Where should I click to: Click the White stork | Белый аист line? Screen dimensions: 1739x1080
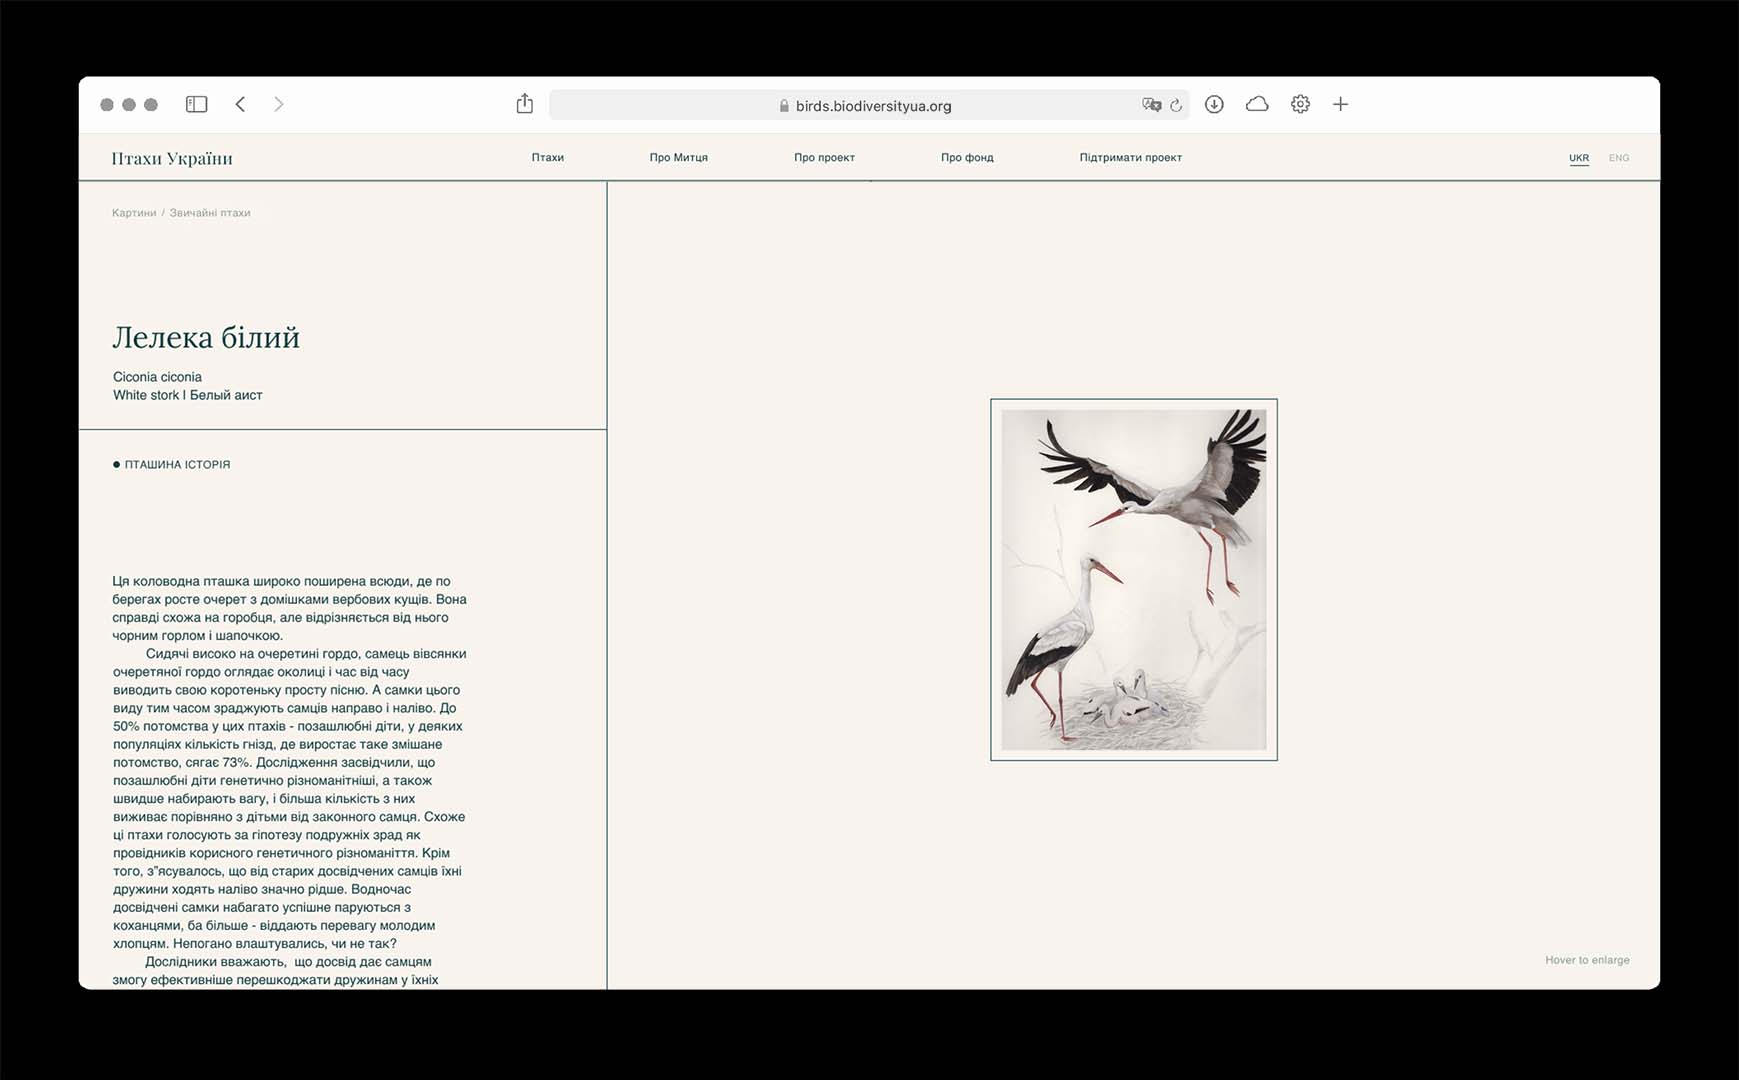click(x=188, y=395)
